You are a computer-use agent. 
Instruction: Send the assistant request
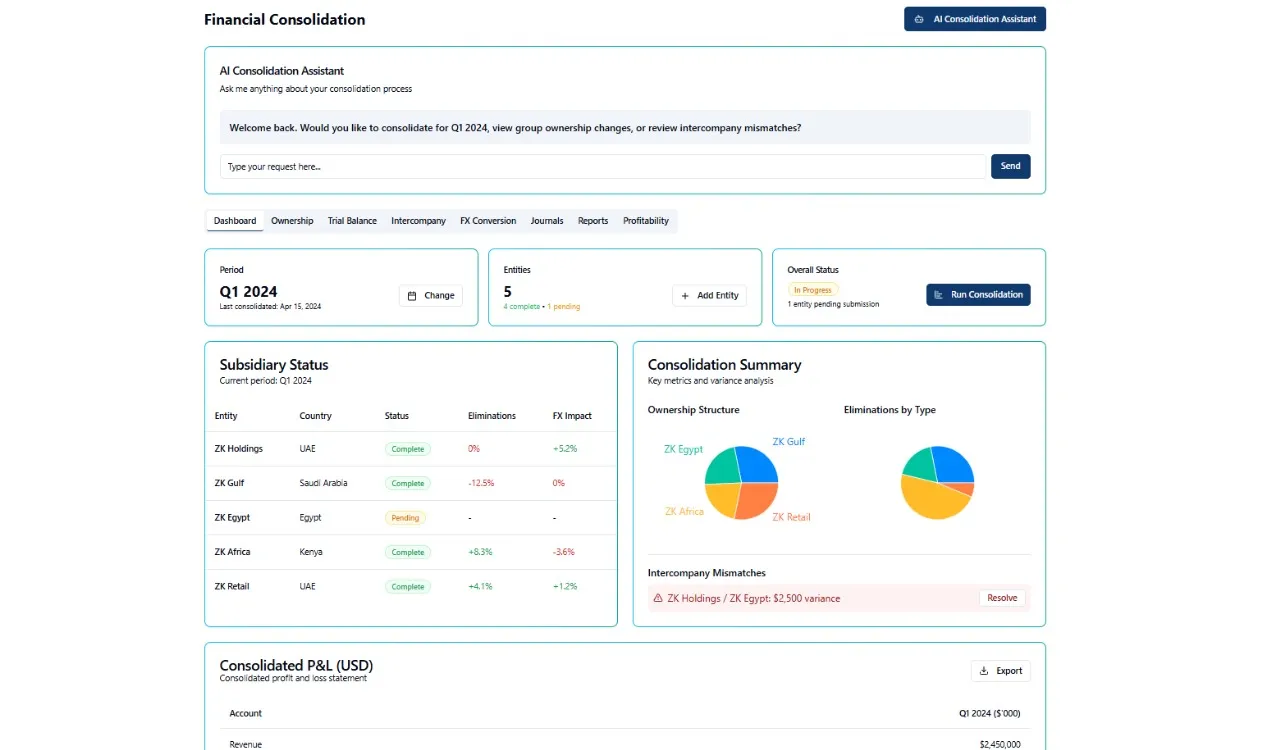coord(1010,166)
